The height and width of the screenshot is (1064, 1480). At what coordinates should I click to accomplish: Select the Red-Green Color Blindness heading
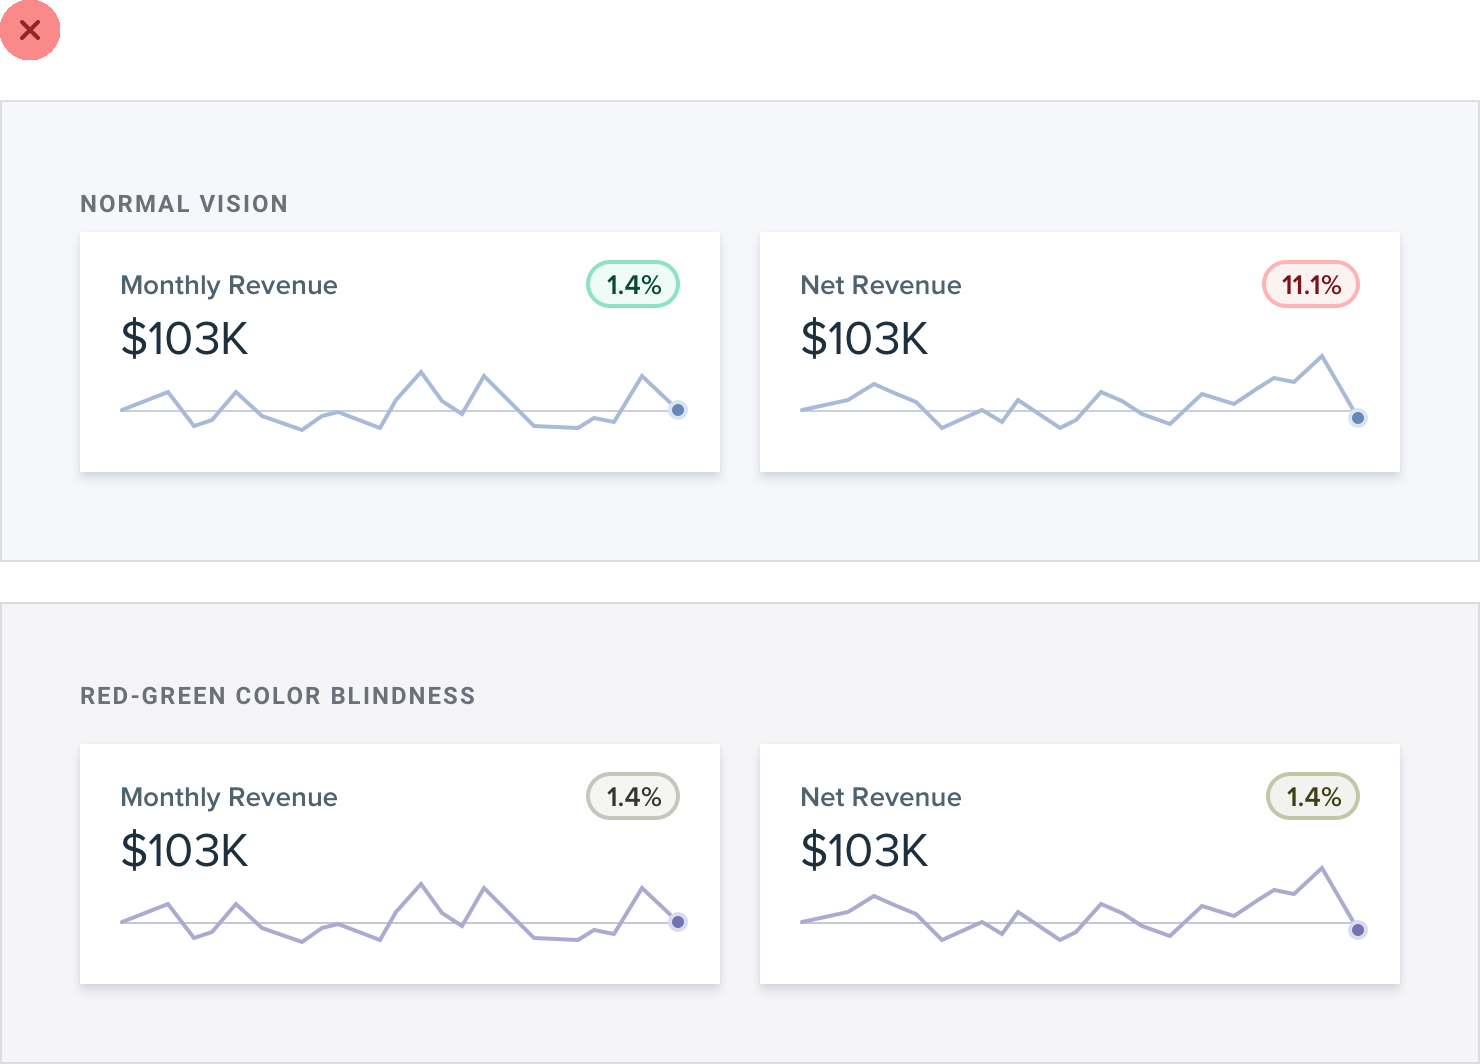pyautogui.click(x=277, y=696)
